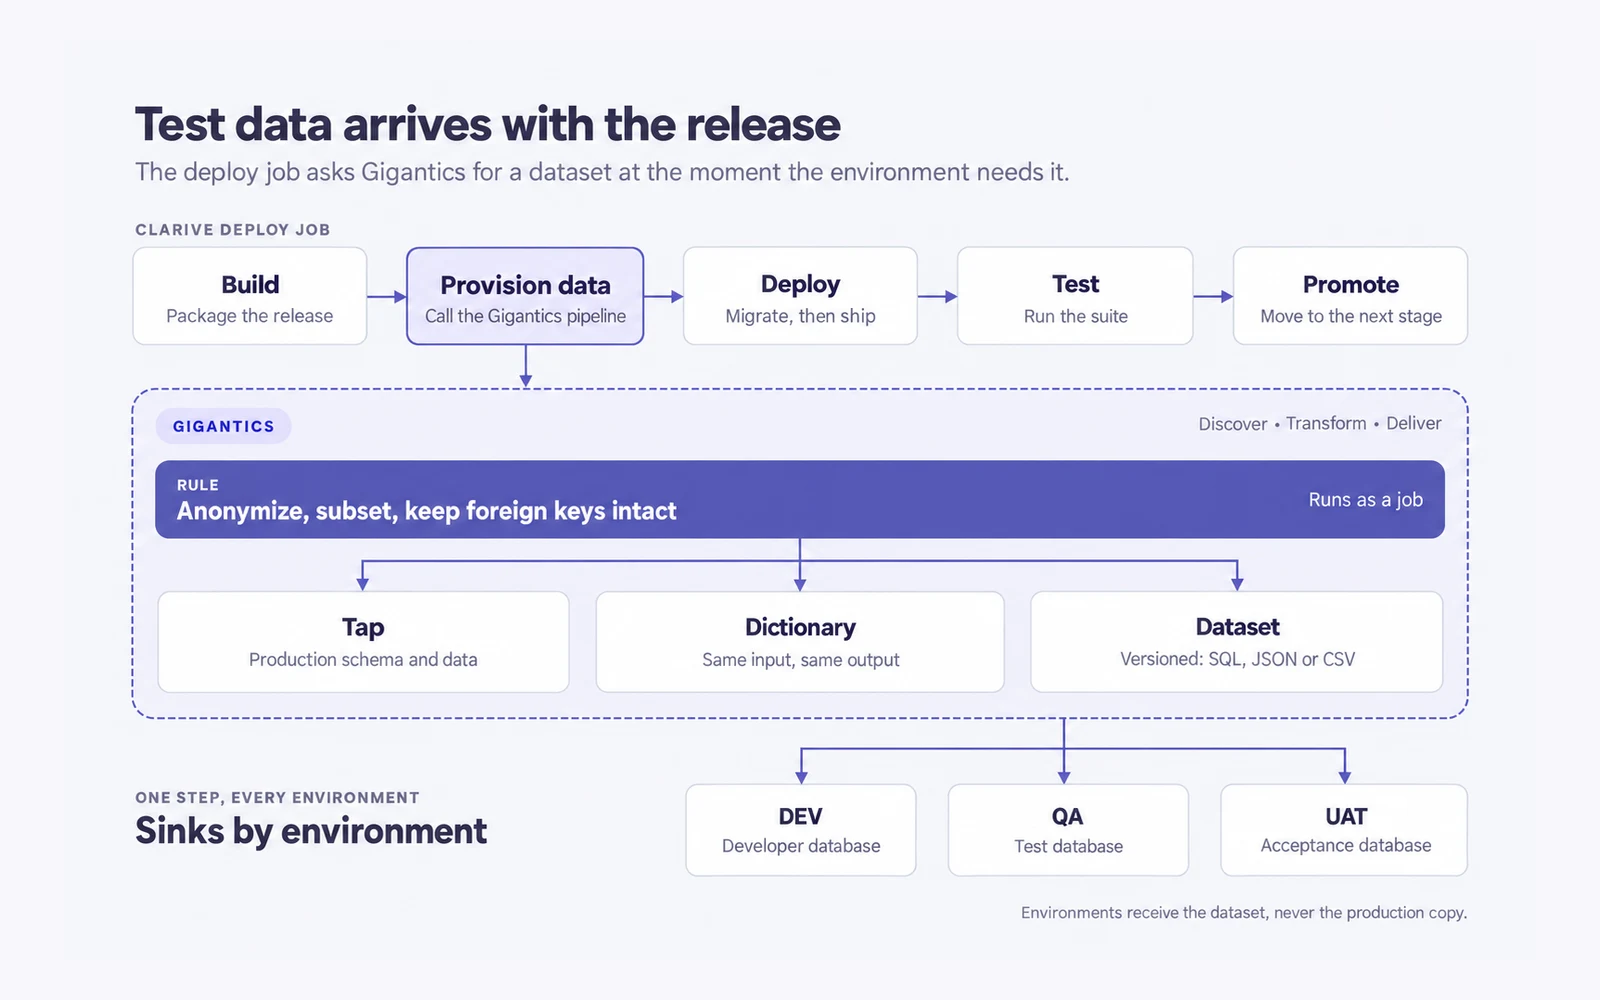This screenshot has height=1000, width=1600.
Task: Click 'Move to the next stage' text
Action: pos(1351,316)
